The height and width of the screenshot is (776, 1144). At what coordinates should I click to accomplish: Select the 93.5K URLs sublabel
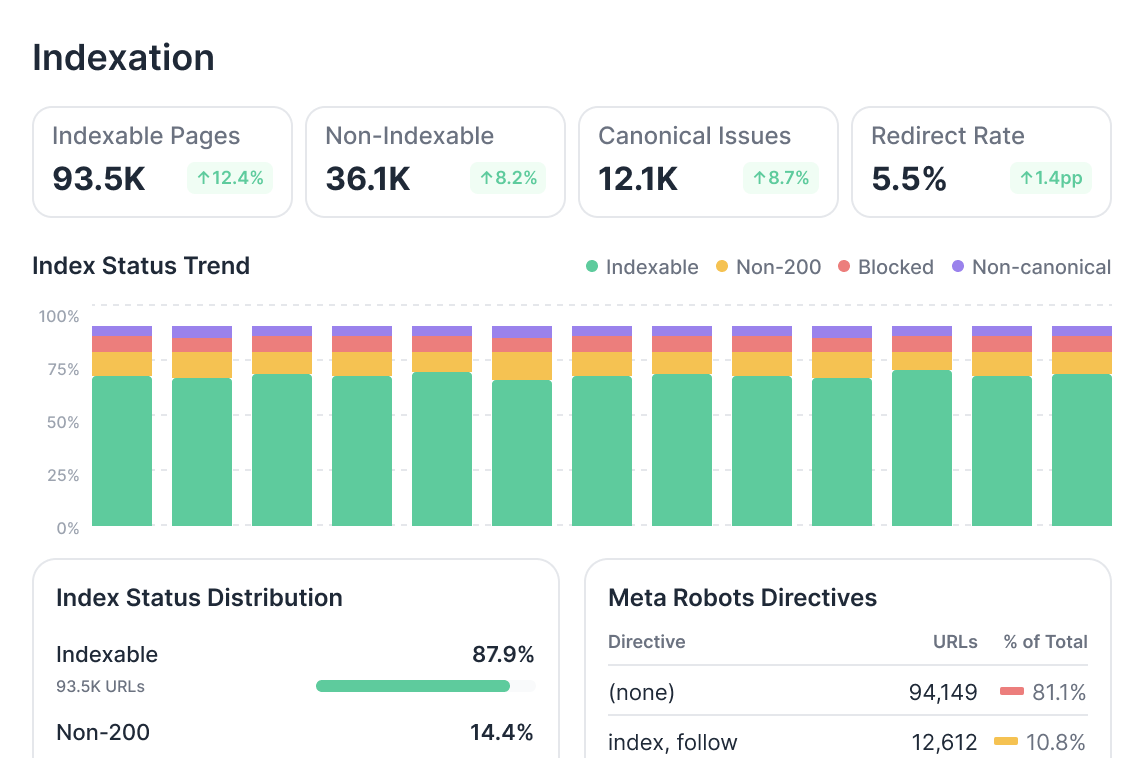coord(100,686)
